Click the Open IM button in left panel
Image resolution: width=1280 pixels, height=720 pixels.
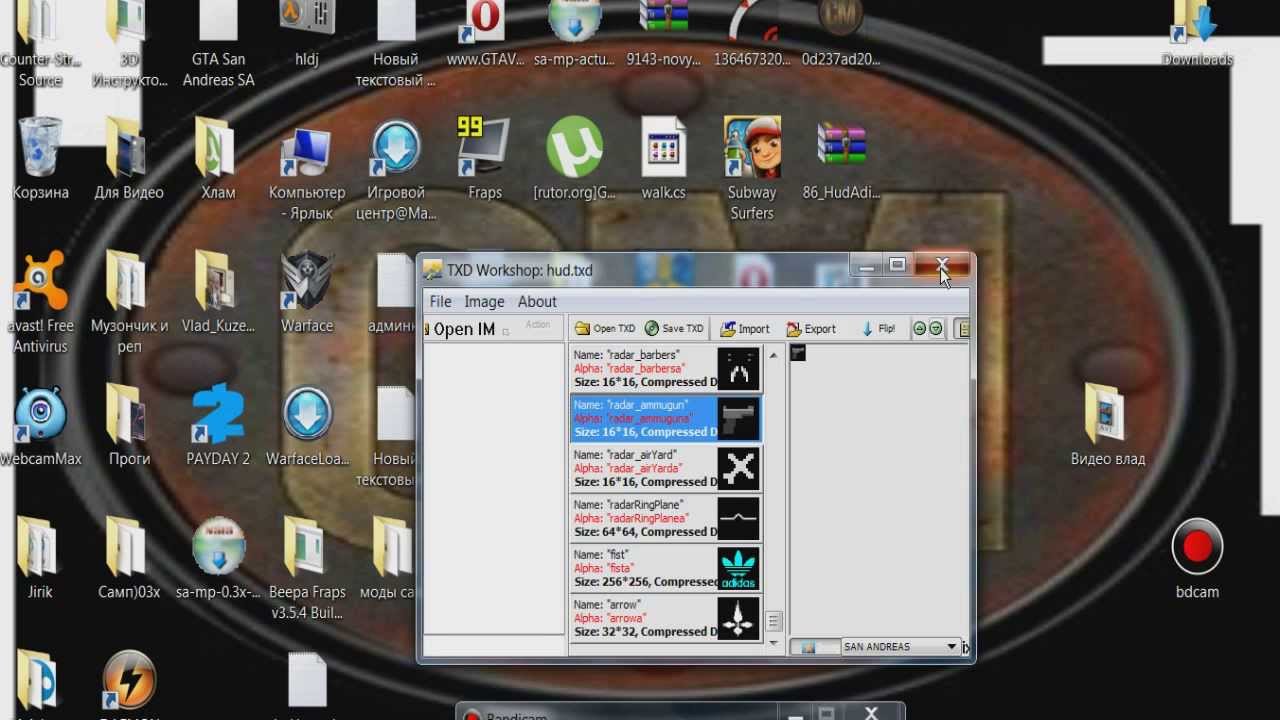coord(460,329)
